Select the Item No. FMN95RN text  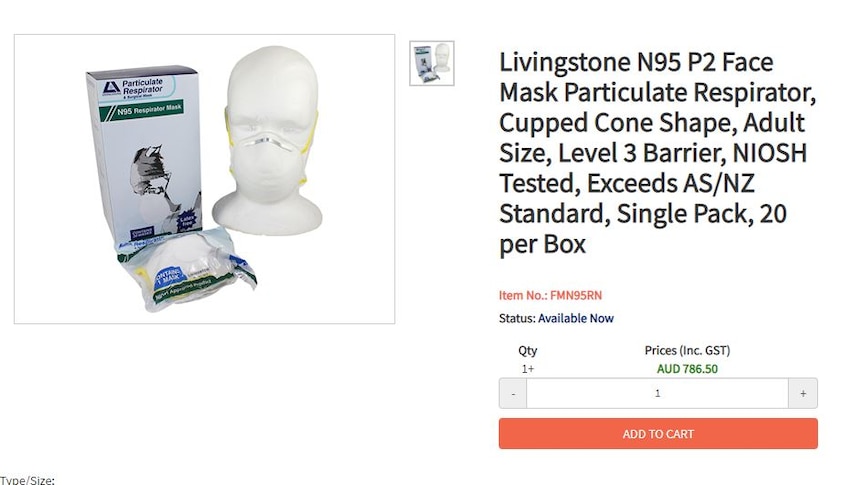coord(550,295)
